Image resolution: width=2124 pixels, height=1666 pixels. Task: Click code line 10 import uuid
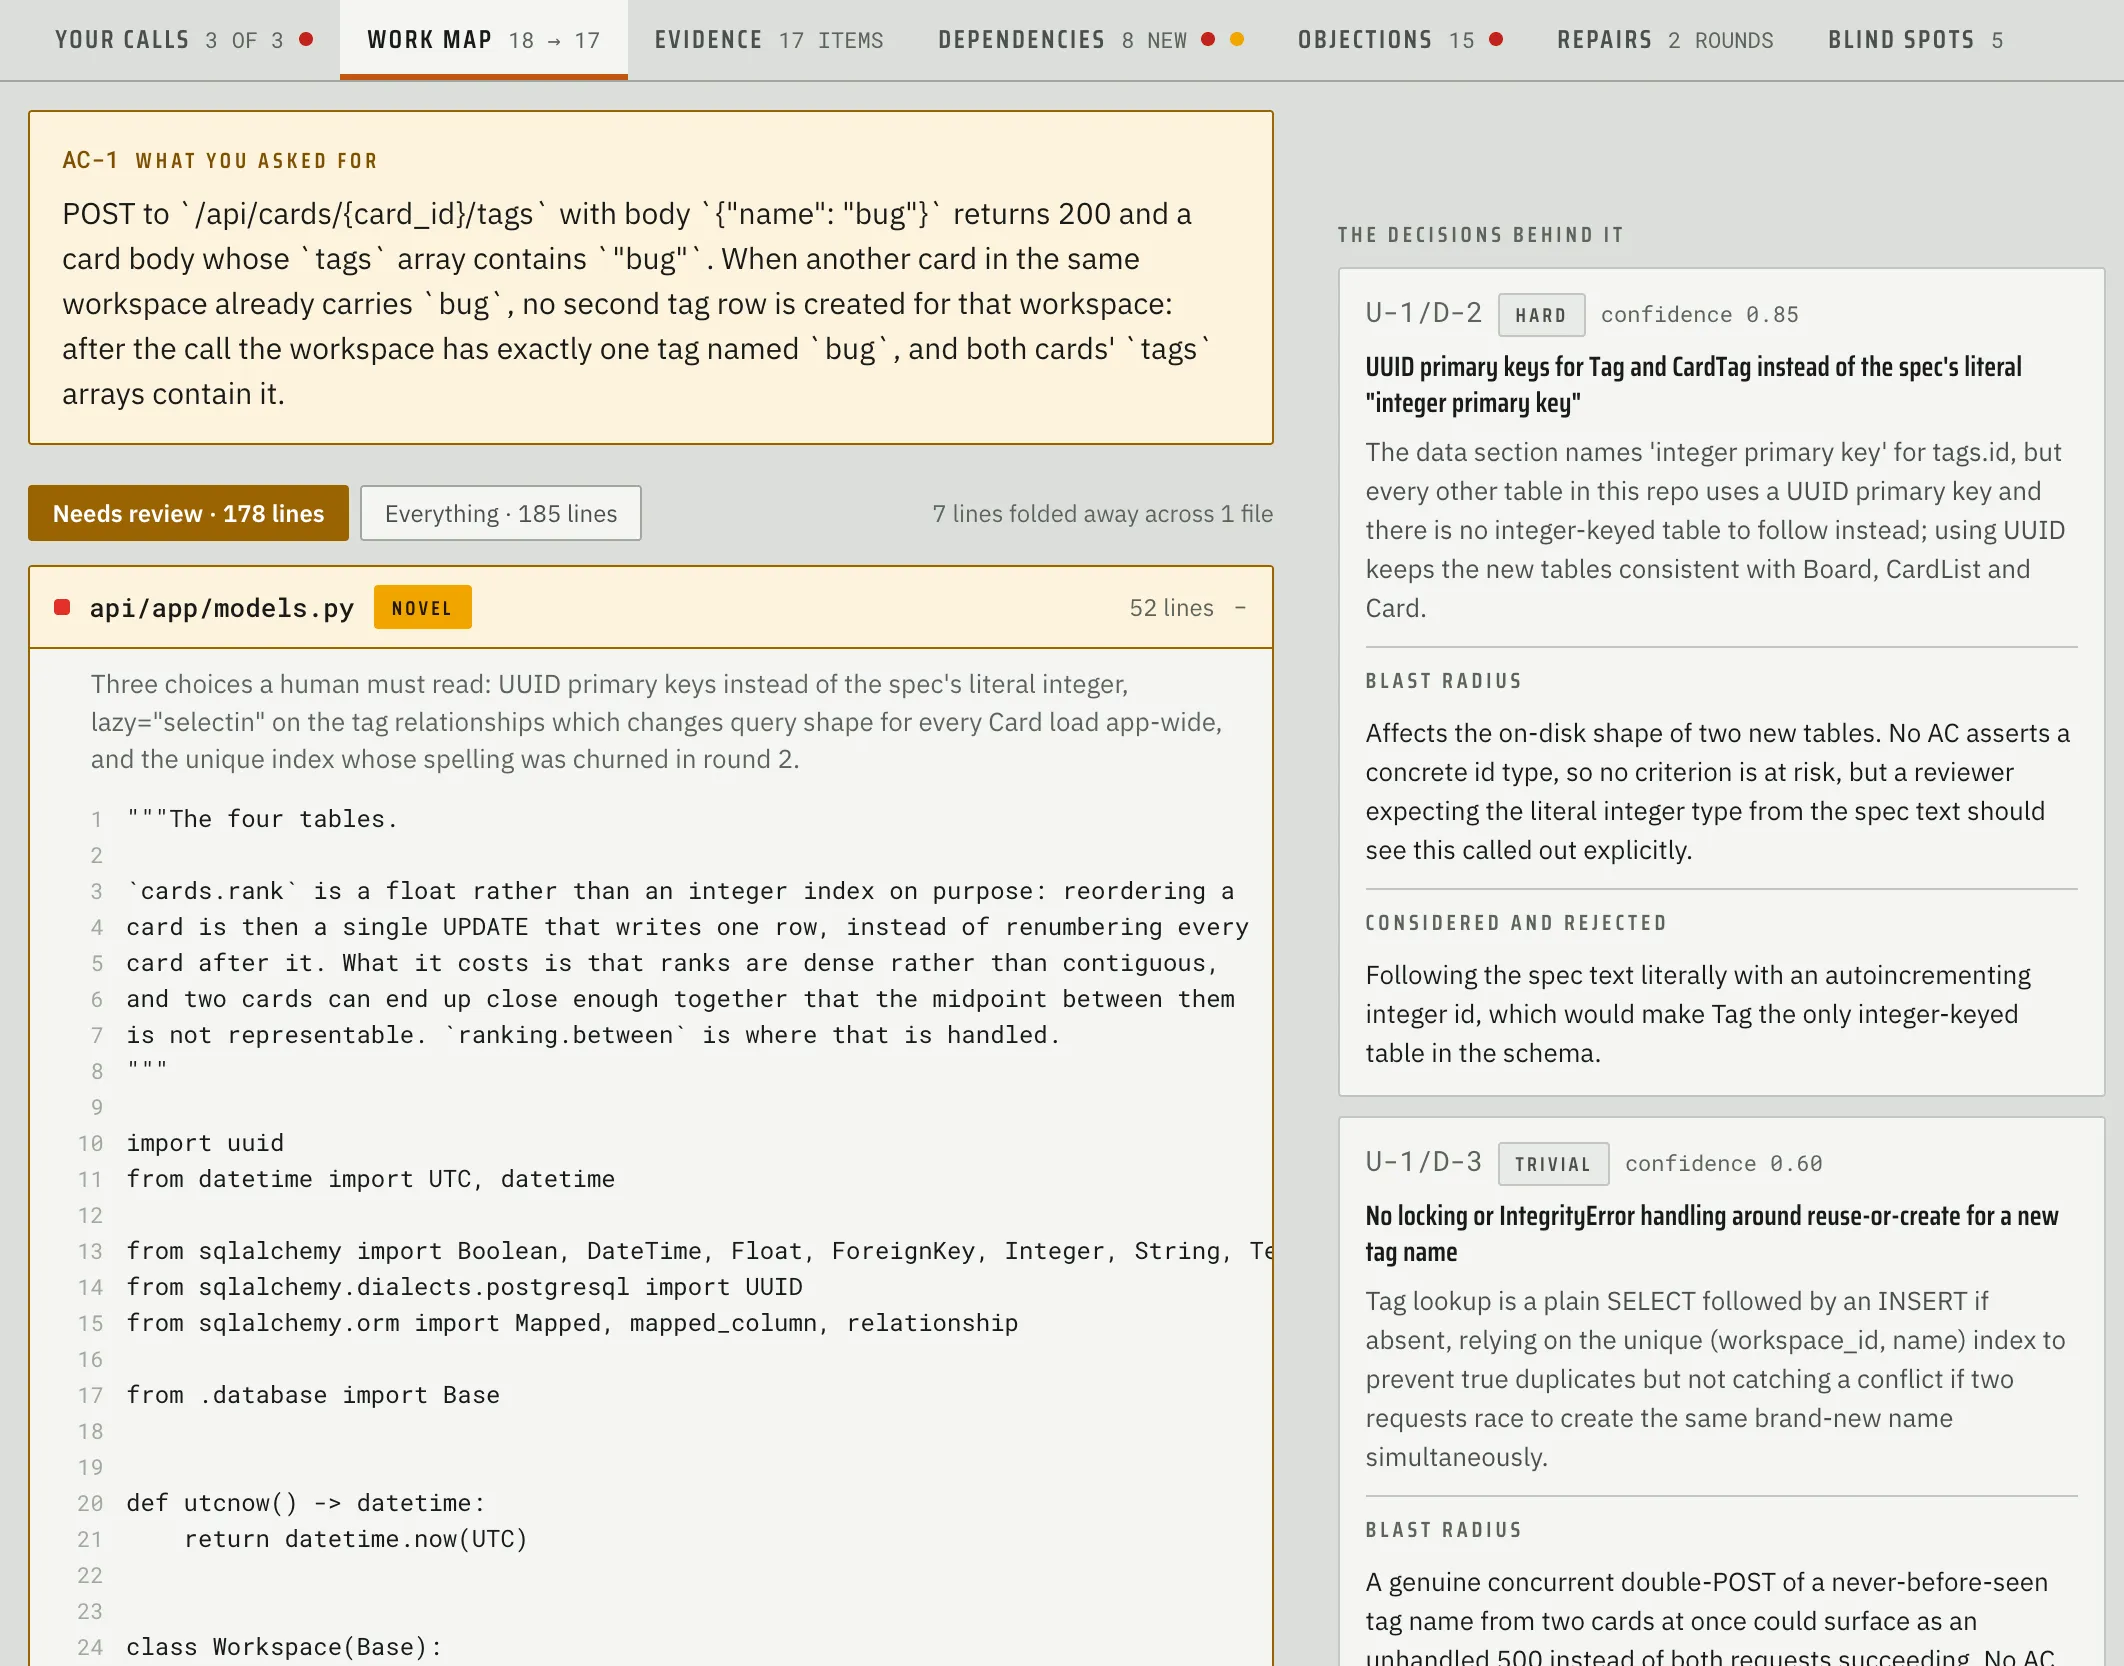pos(205,1143)
